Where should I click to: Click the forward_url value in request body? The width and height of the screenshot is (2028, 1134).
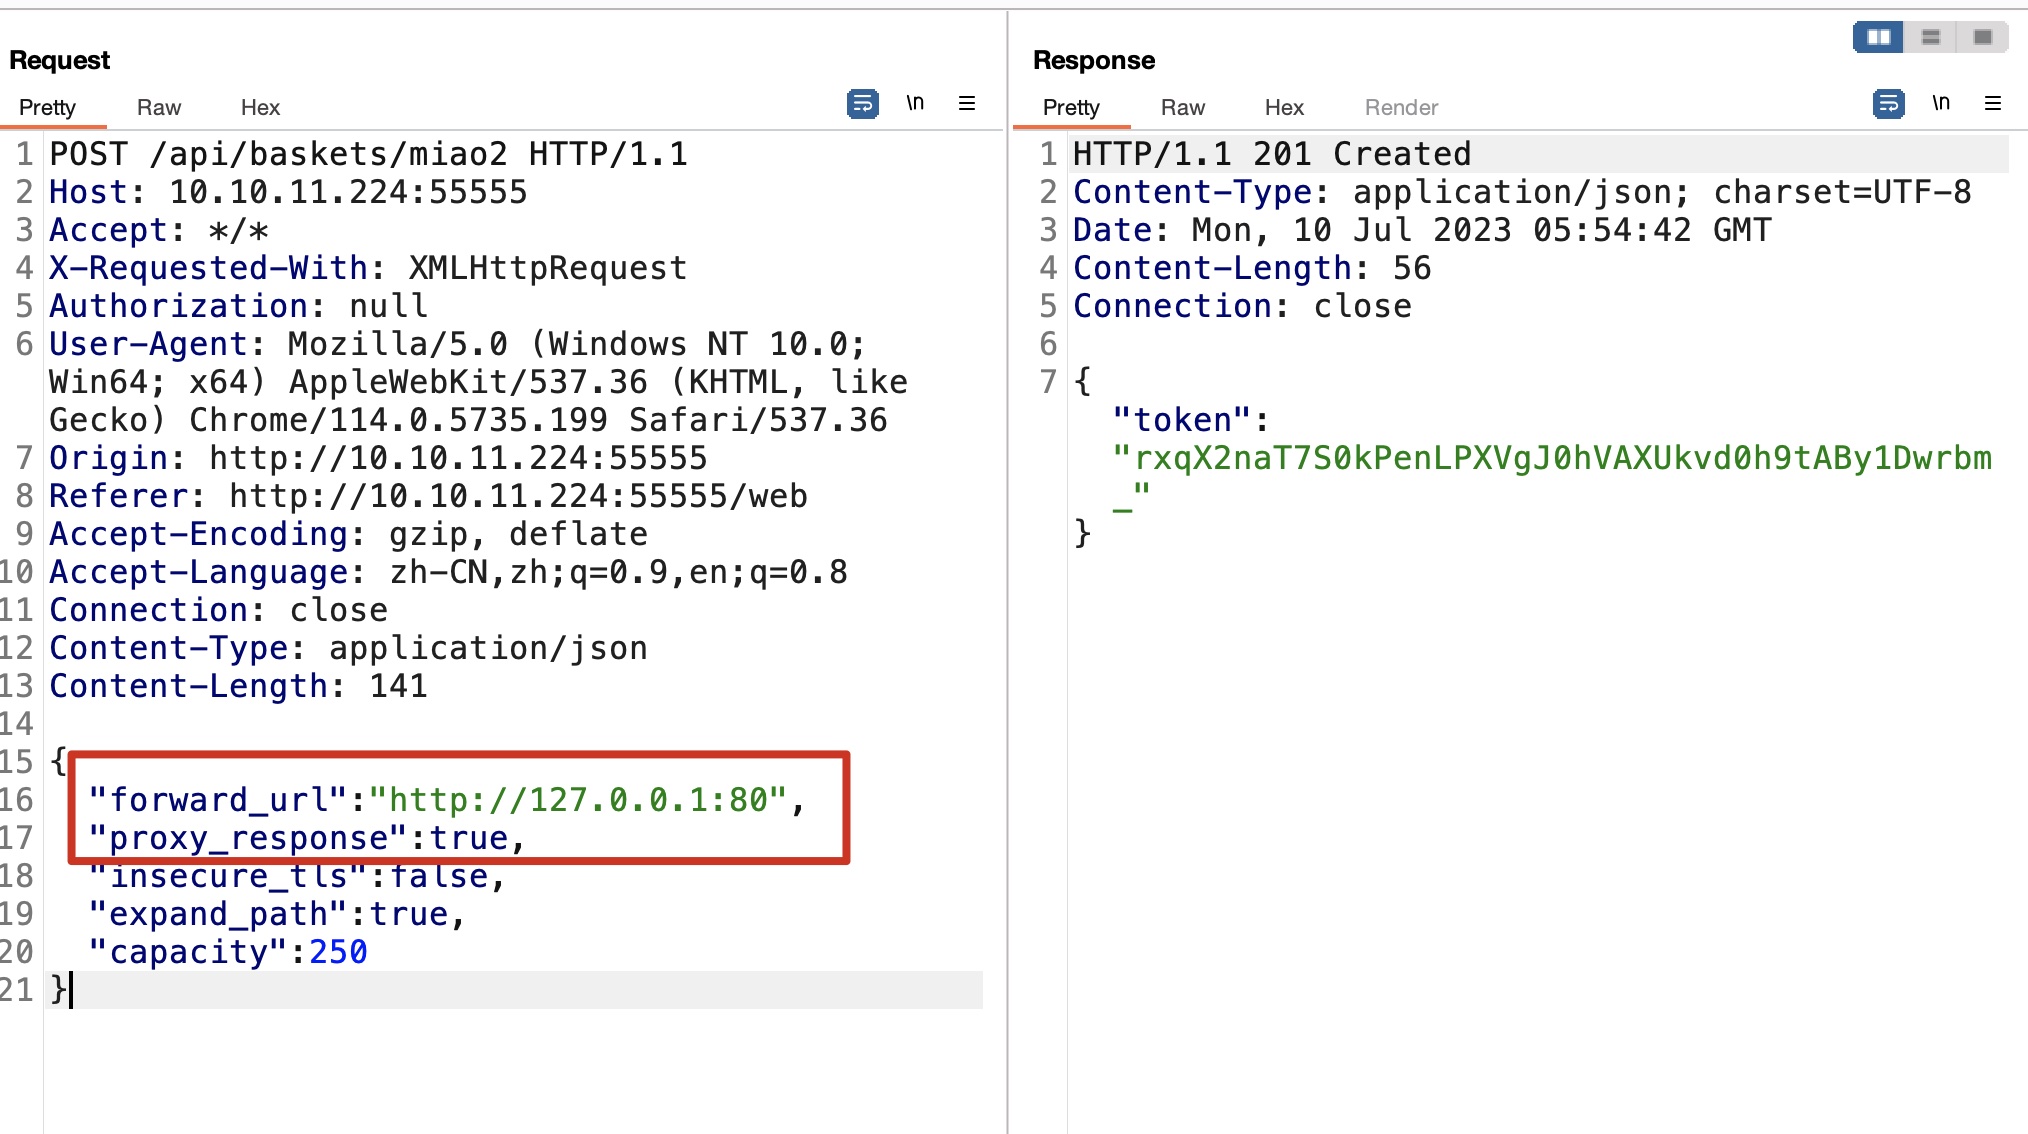(x=578, y=800)
